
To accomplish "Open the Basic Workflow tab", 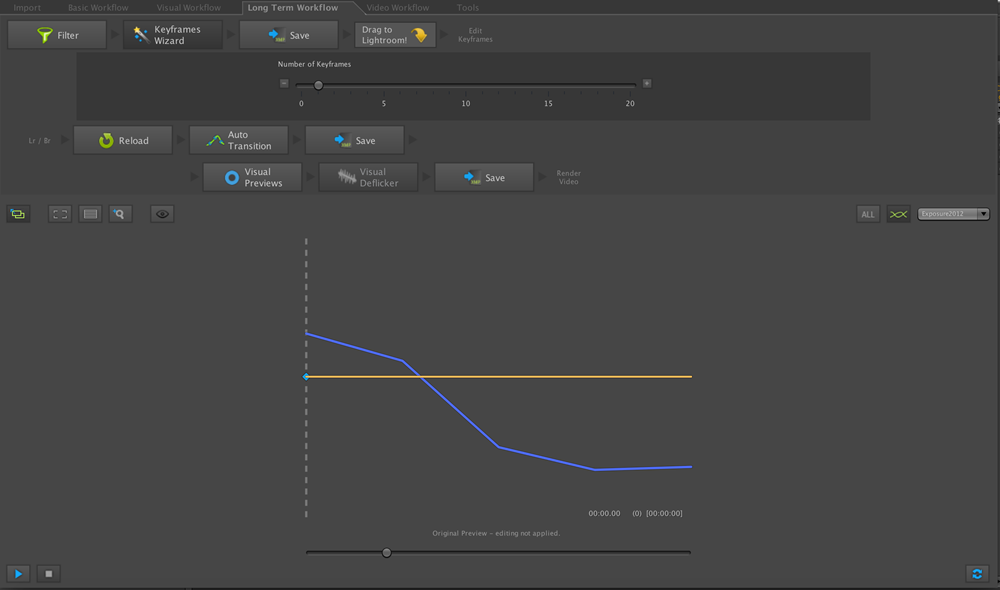I will click(98, 8).
